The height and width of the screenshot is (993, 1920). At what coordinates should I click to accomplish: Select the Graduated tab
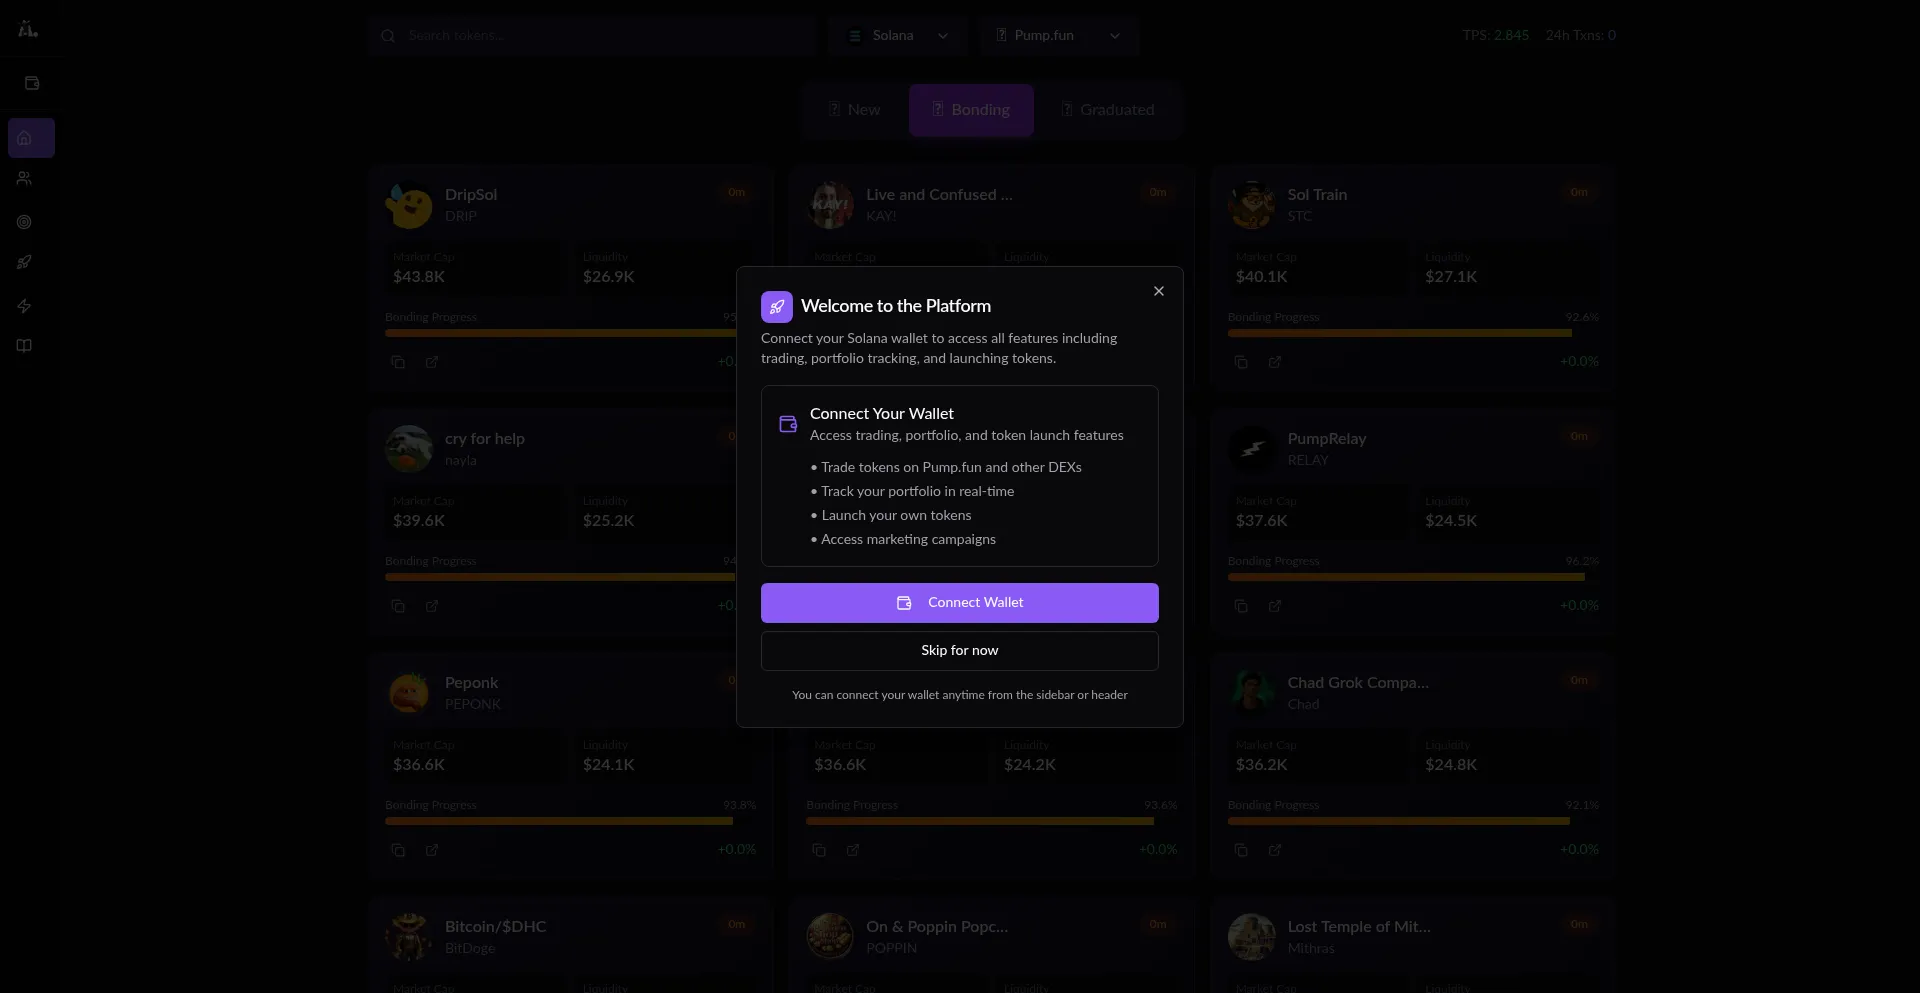coord(1107,110)
